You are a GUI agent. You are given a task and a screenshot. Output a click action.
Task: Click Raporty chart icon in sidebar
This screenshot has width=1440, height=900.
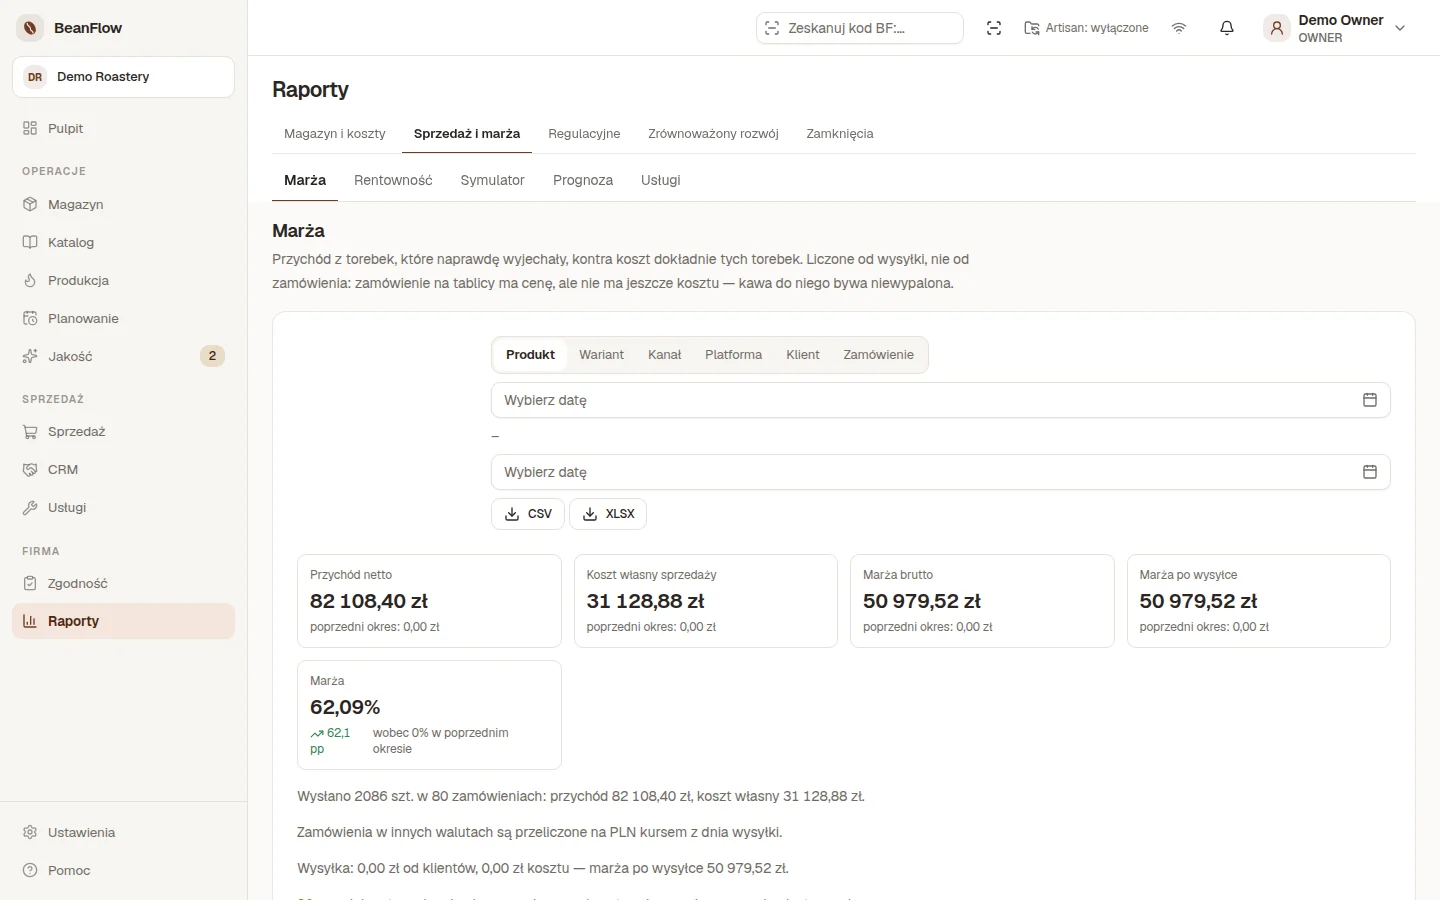click(30, 621)
